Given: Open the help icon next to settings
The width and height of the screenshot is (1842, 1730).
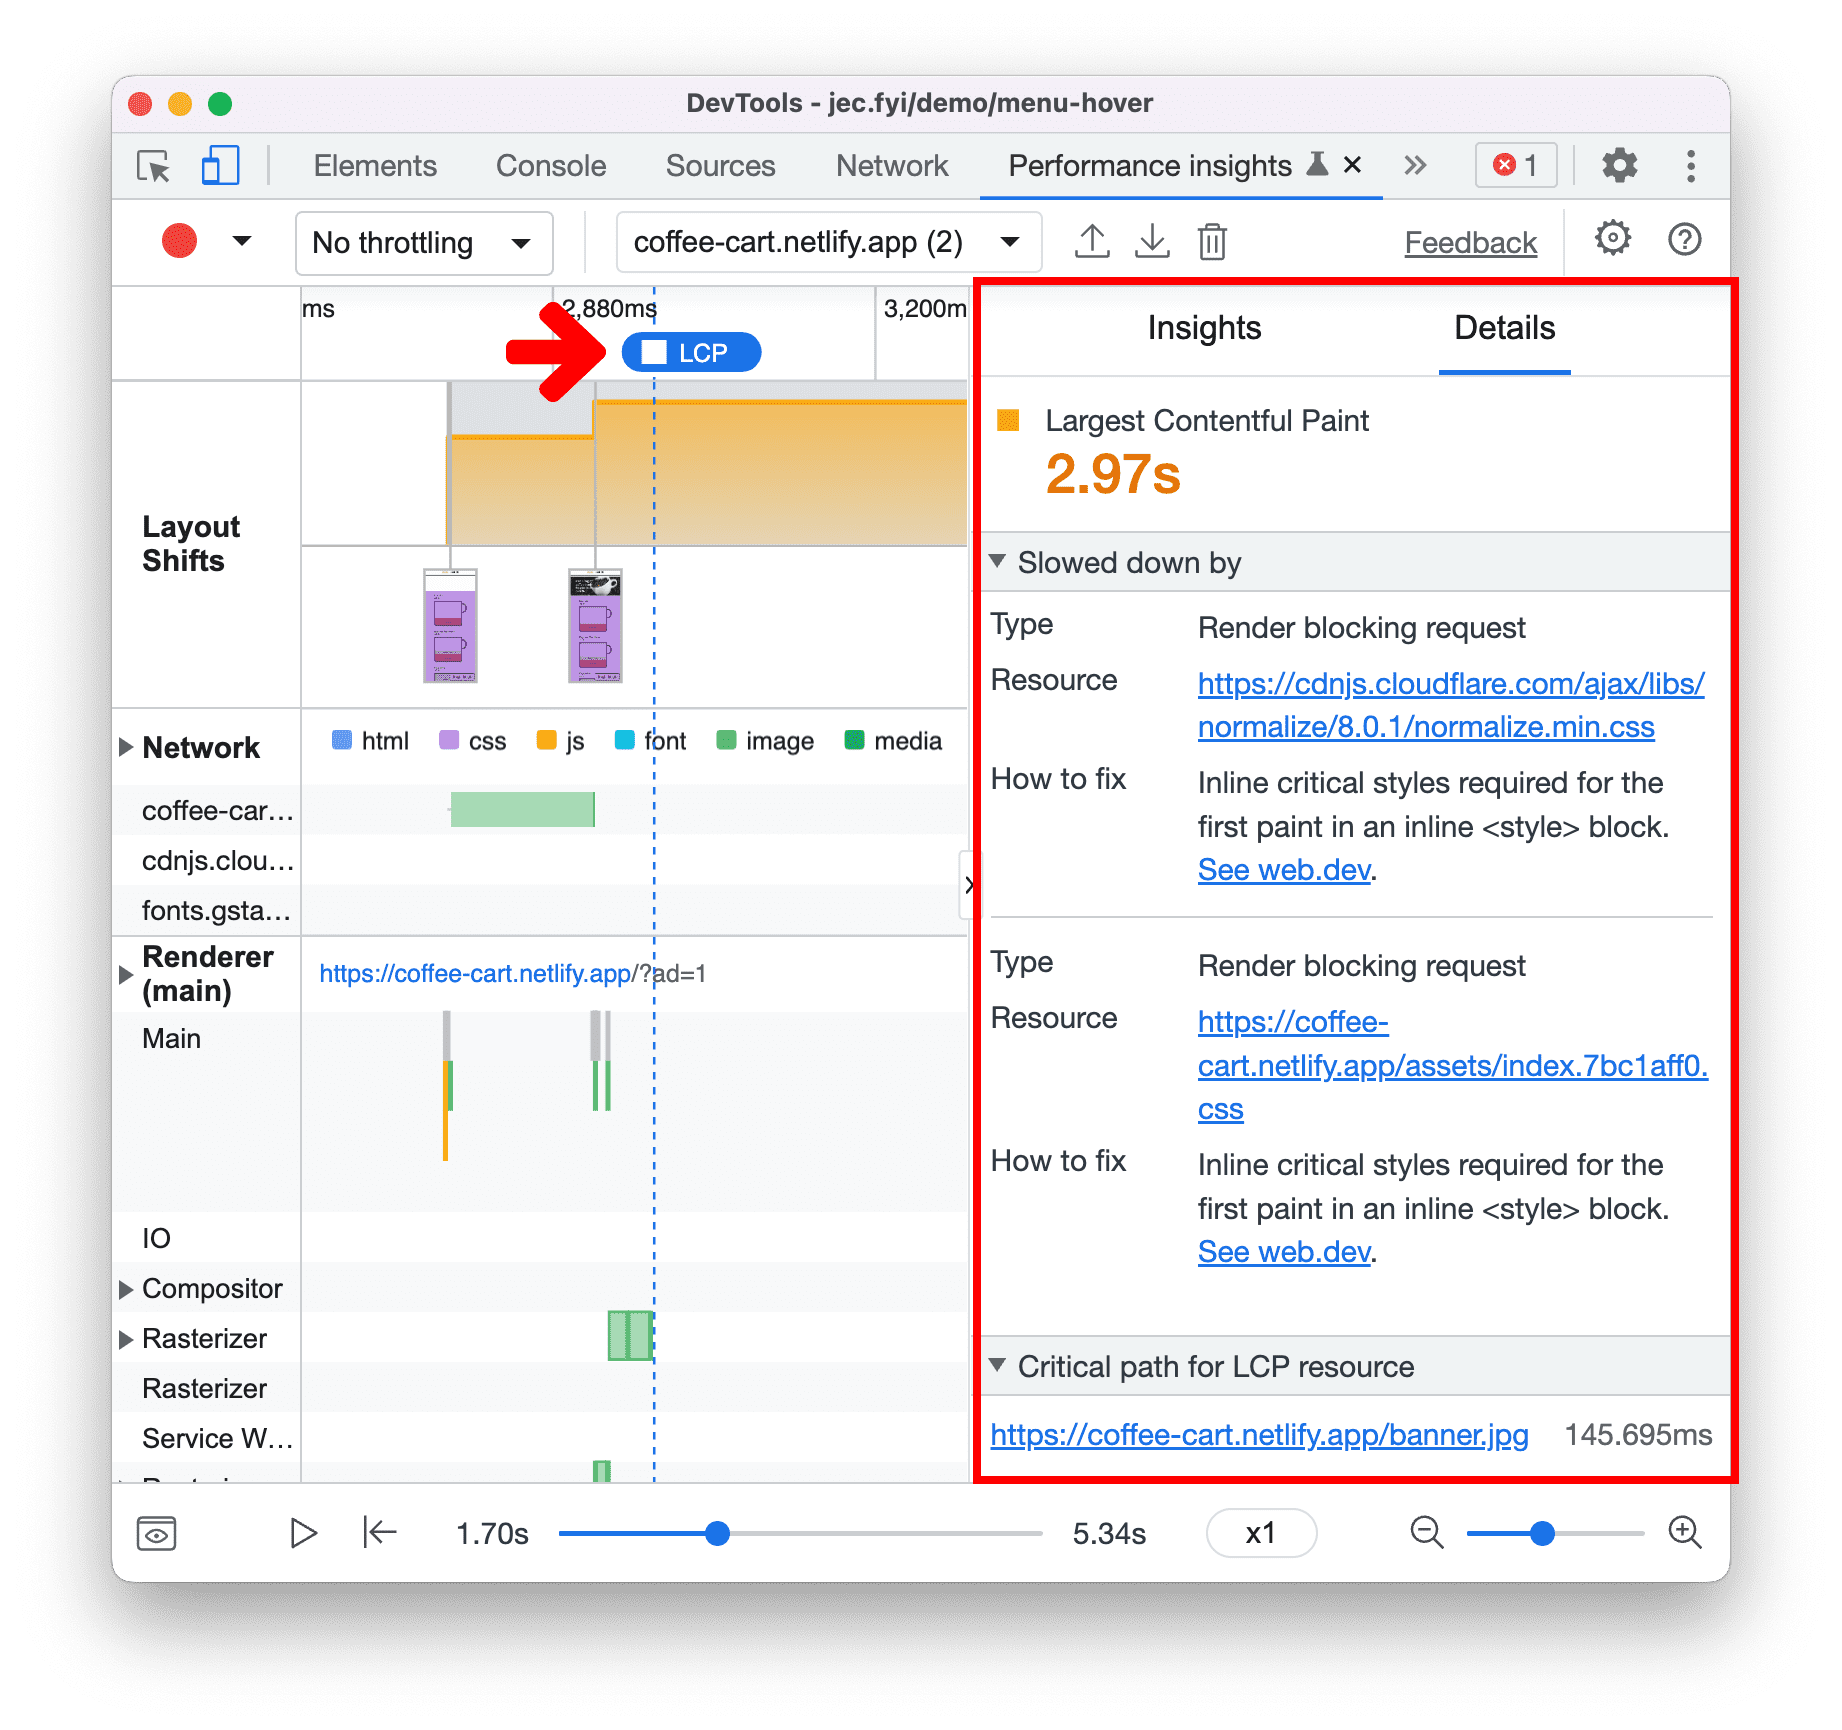Looking at the screenshot, I should point(1684,239).
